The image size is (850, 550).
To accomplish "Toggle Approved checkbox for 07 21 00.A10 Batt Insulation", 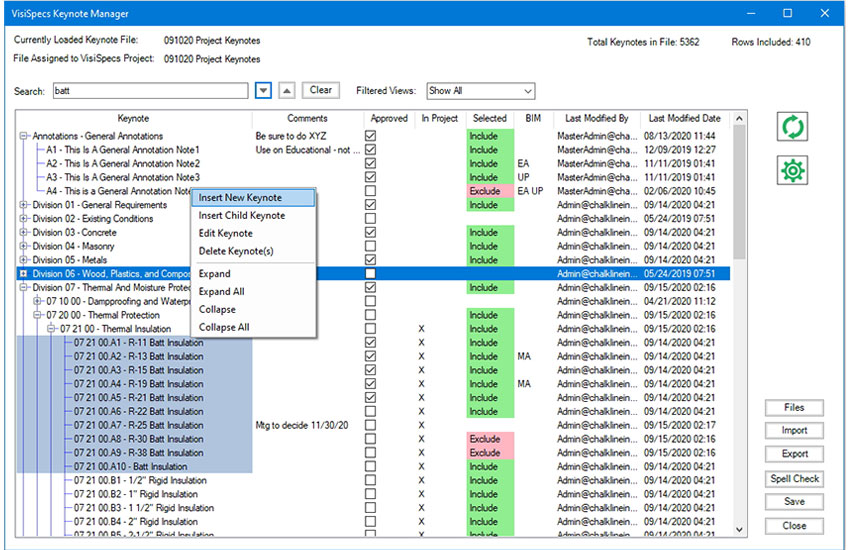I will (370, 467).
